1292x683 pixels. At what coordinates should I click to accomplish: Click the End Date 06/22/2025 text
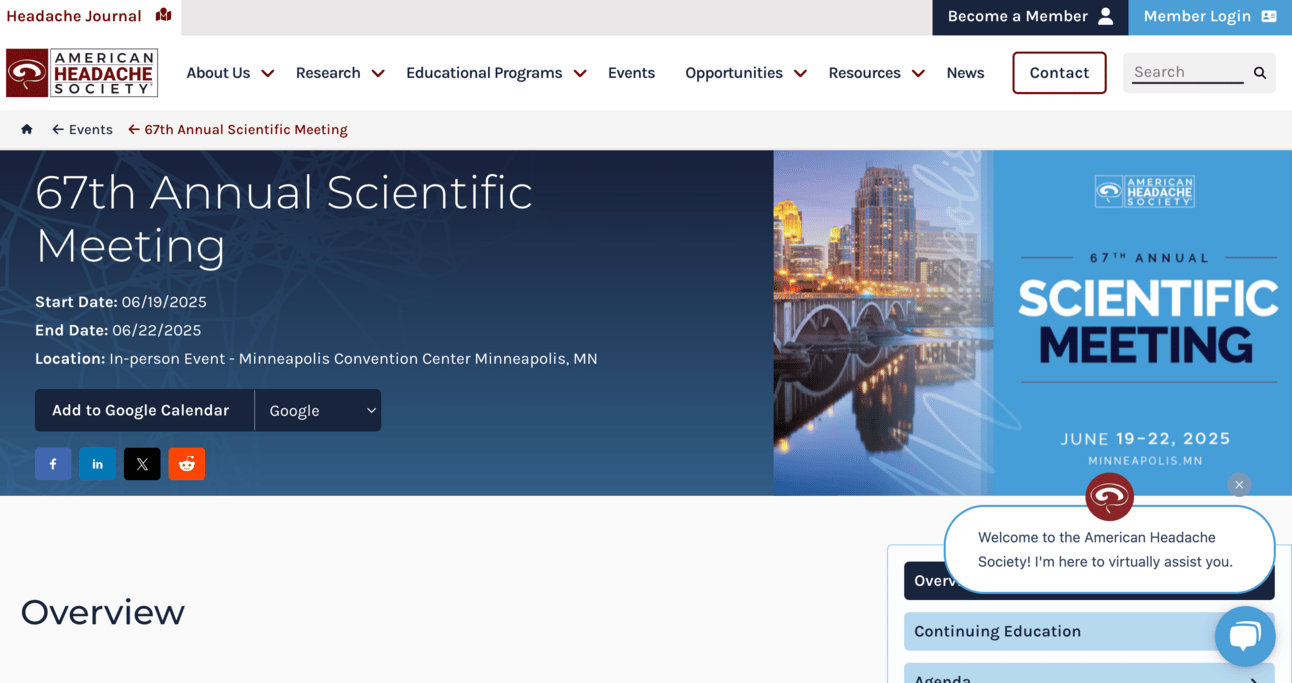pyautogui.click(x=118, y=330)
